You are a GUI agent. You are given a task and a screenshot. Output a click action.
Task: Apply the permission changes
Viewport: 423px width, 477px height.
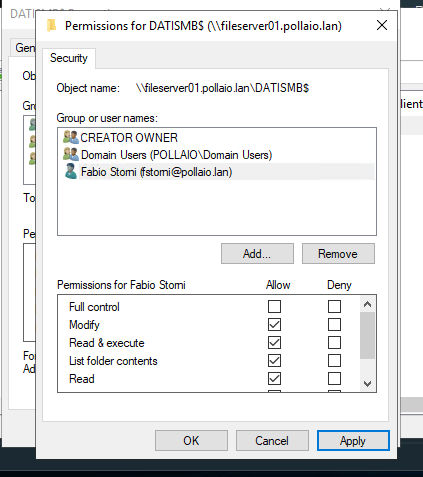point(353,441)
